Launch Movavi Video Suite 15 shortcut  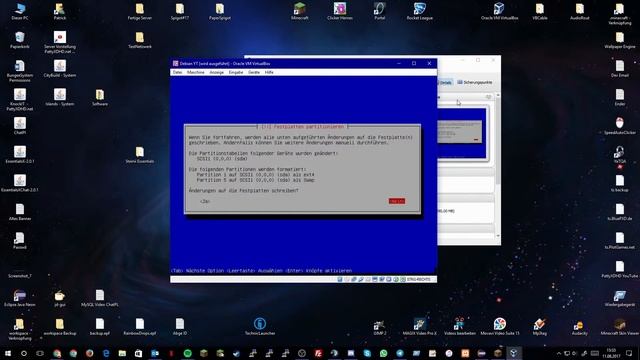coord(500,327)
